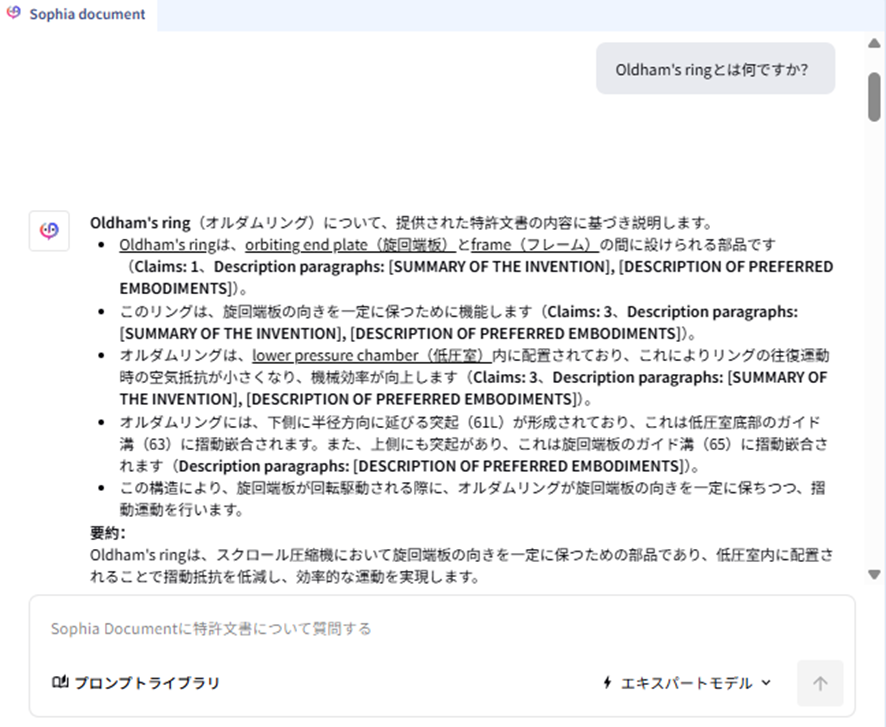Click the scroll down arrow
Viewport: 886px width, 727px height.
click(874, 575)
